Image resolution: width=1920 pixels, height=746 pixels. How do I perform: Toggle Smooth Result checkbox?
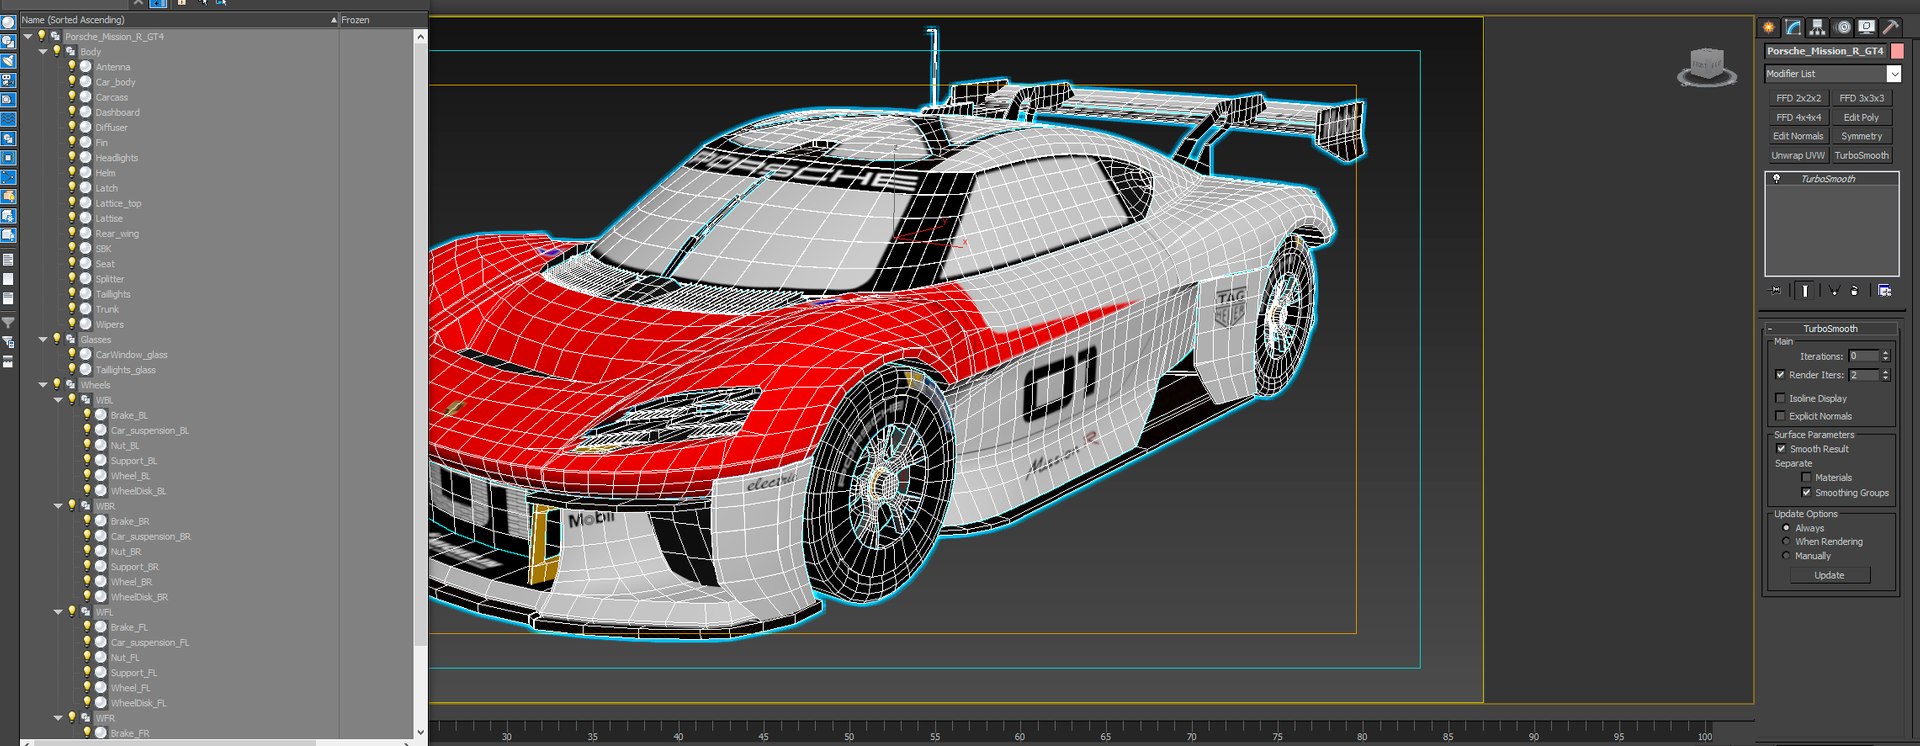point(1781,449)
